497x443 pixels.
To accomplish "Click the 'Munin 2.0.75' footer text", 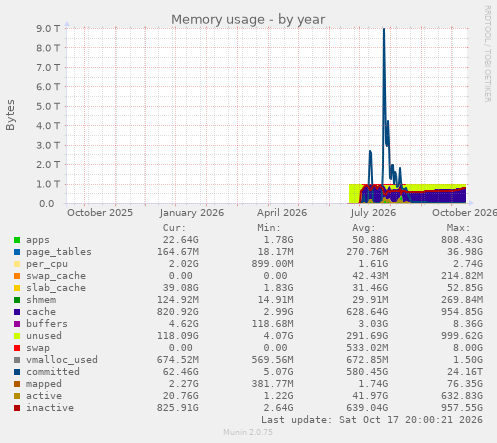I will coord(248,432).
